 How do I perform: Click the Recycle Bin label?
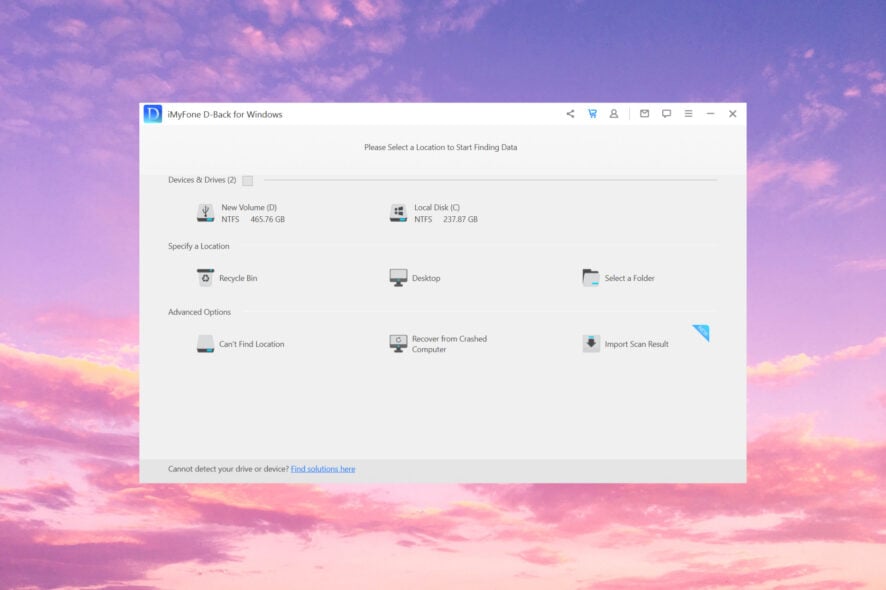(238, 278)
